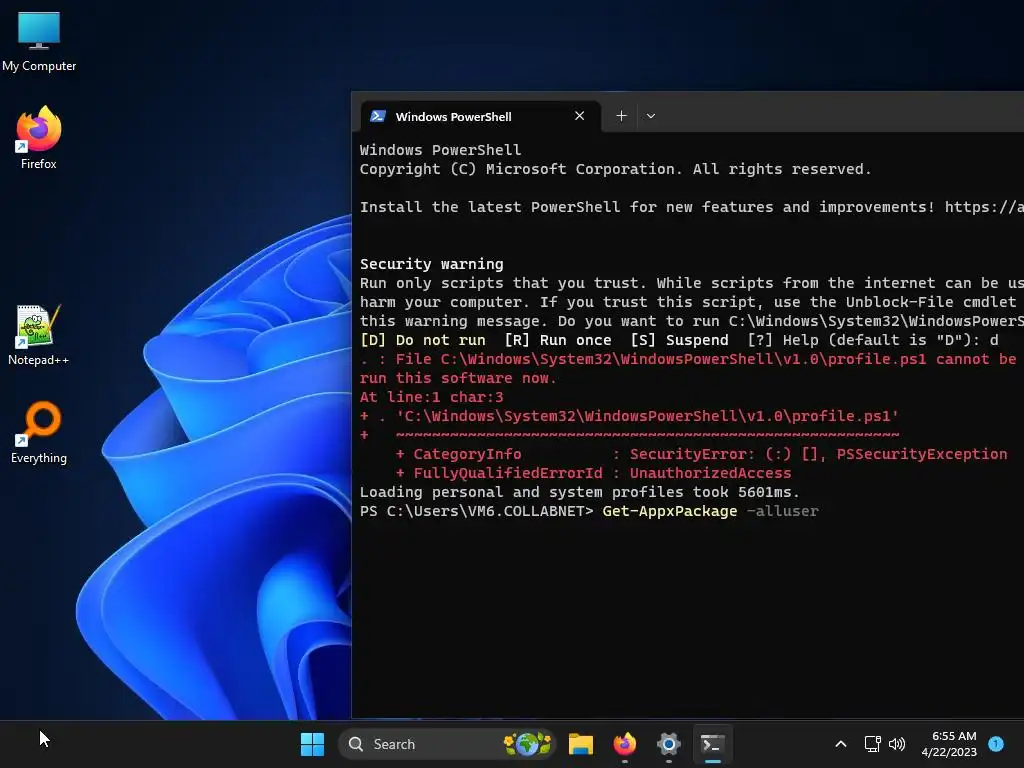Screen dimensions: 1024x768
Task: Close the Windows PowerShell tab
Action: [579, 116]
